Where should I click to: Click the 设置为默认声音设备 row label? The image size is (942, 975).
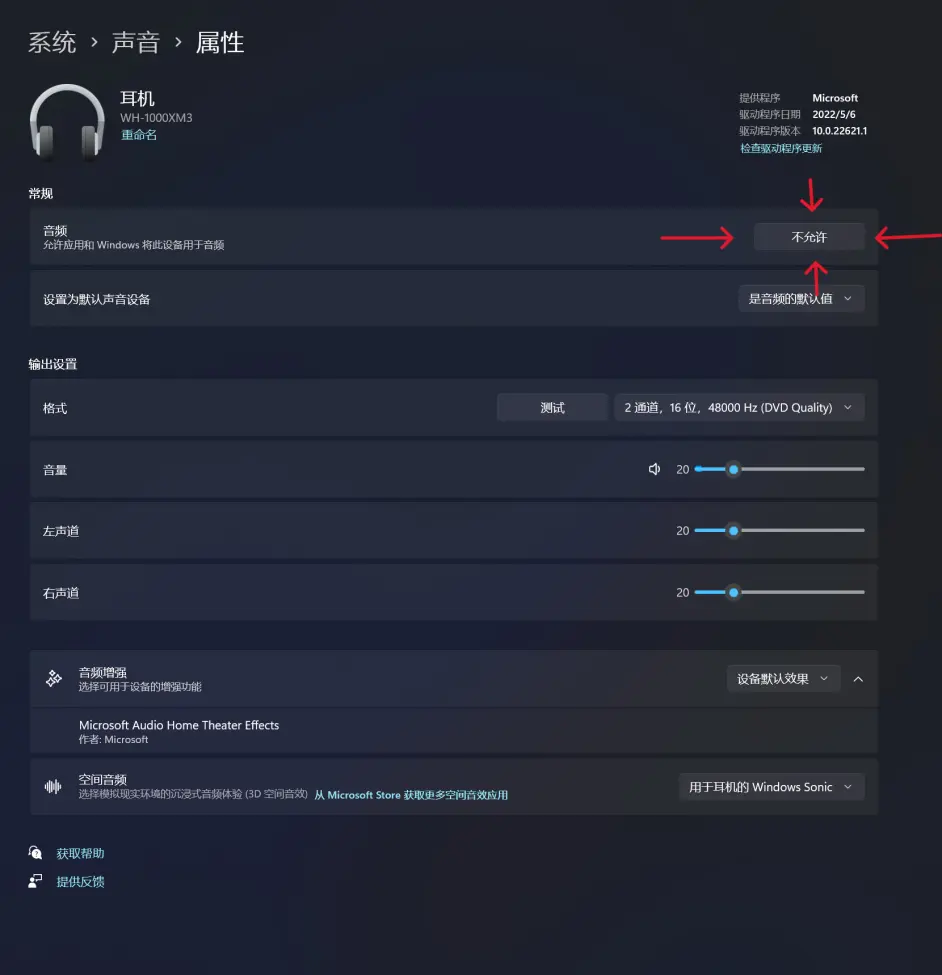96,300
